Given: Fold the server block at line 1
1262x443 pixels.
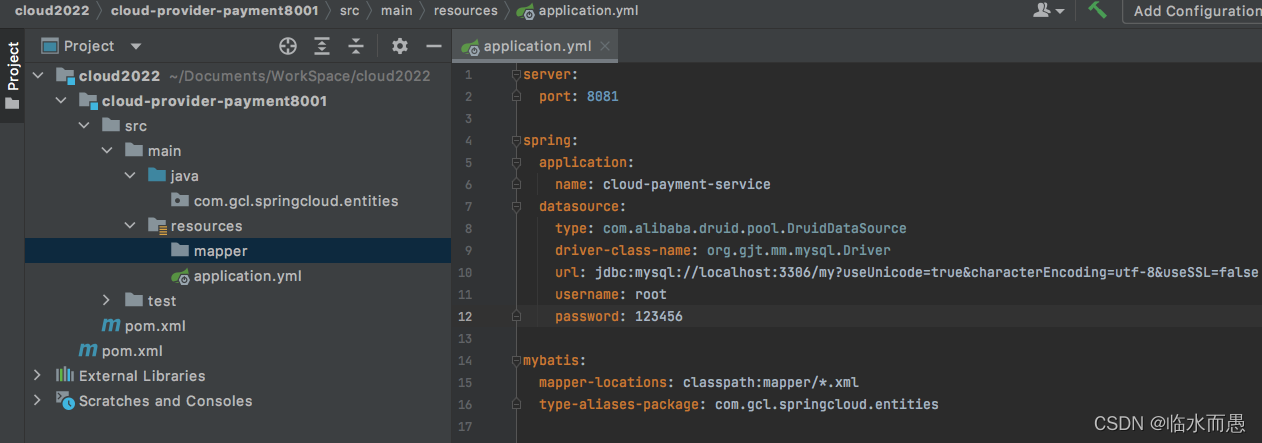Looking at the screenshot, I should pos(516,74).
